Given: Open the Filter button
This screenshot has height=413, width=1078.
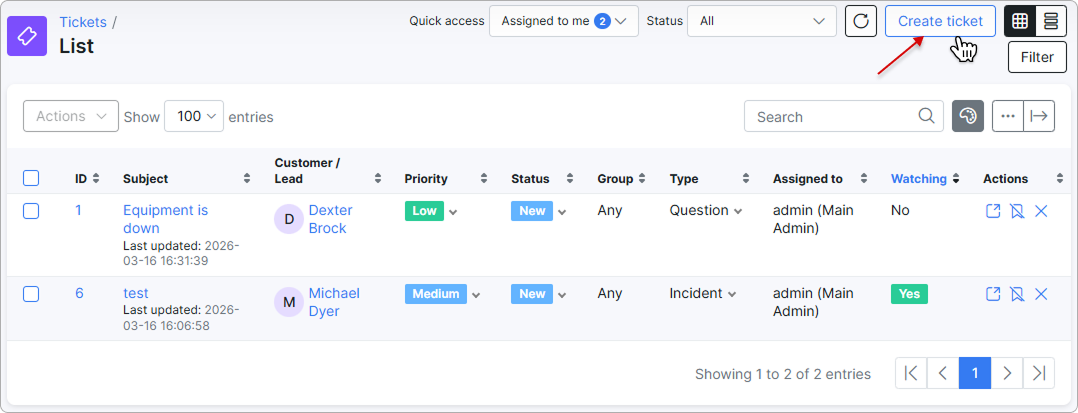Looking at the screenshot, I should click(x=1037, y=57).
